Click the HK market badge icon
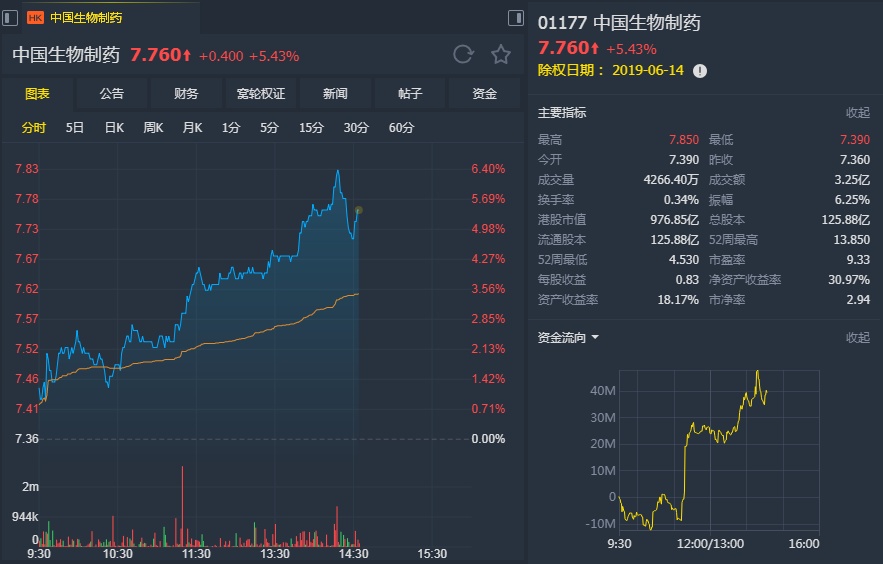The width and height of the screenshot is (883, 564). 35,18
